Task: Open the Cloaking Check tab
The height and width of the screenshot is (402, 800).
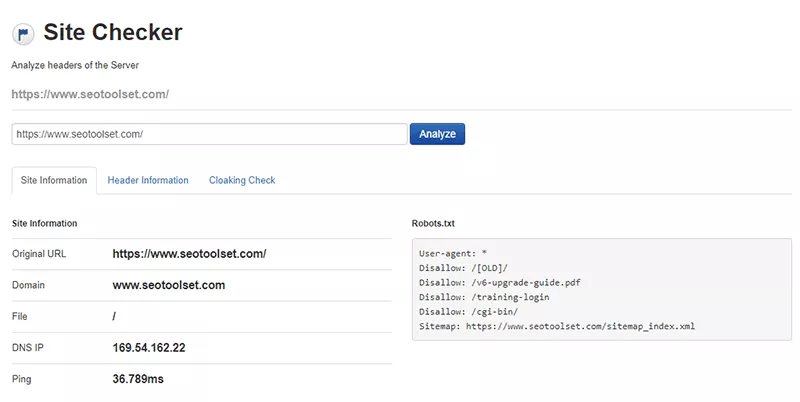Action: click(242, 180)
